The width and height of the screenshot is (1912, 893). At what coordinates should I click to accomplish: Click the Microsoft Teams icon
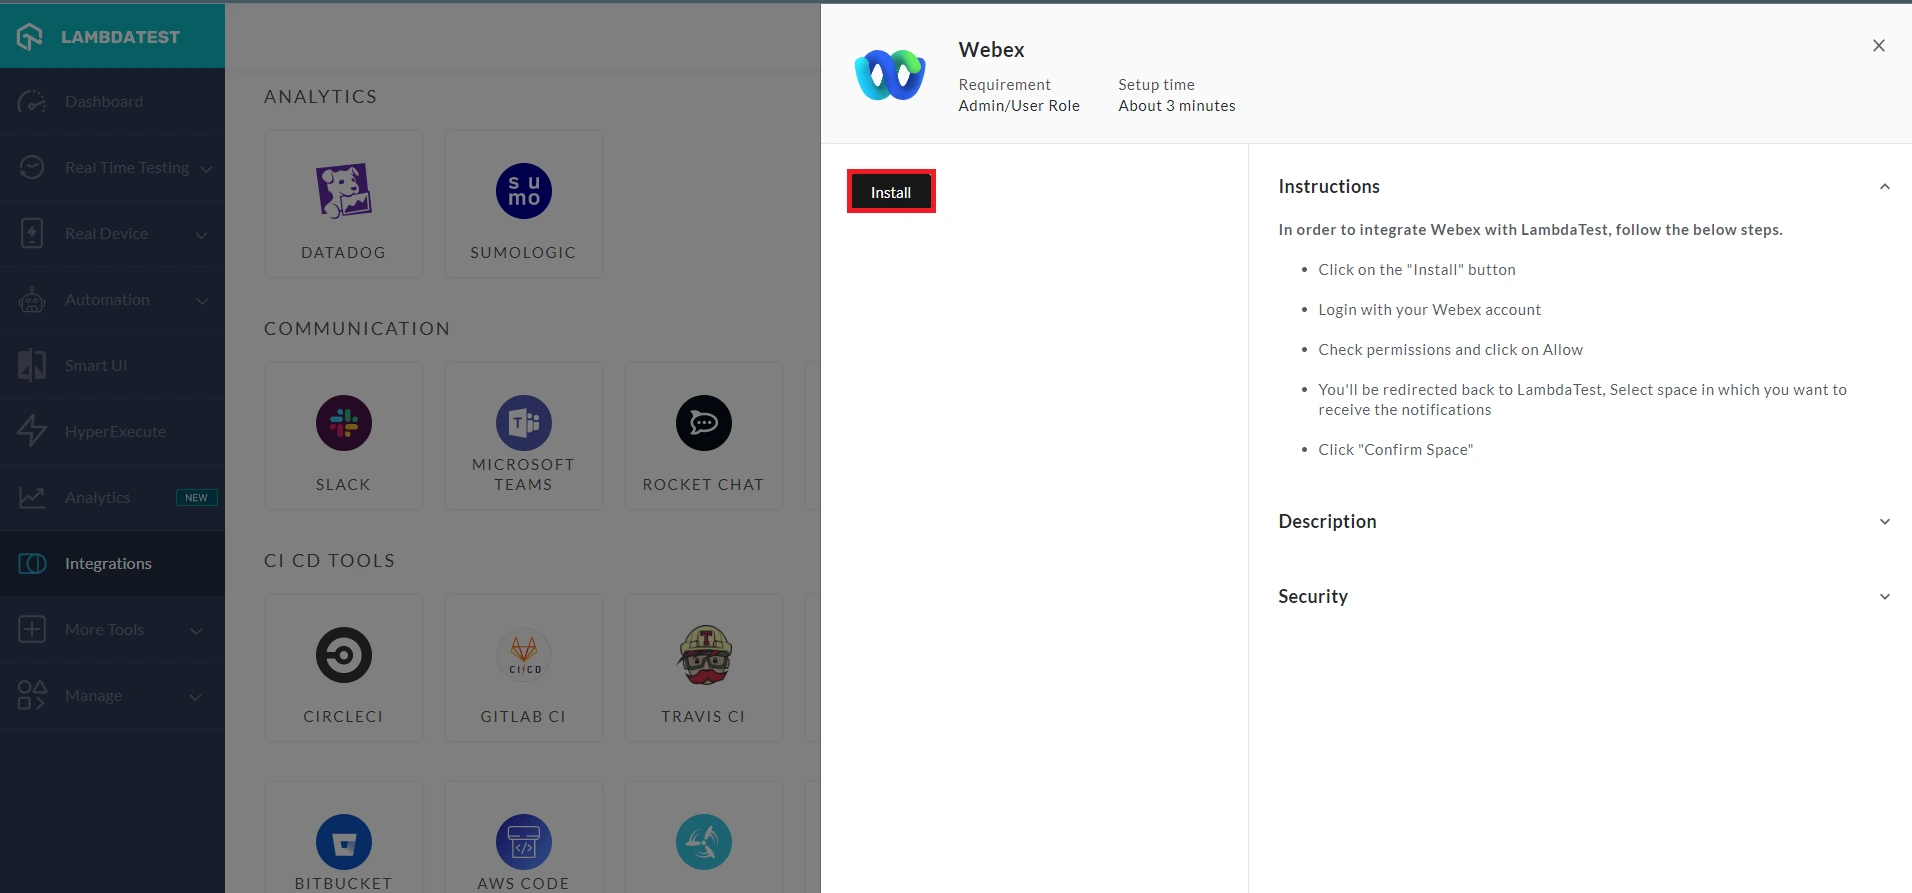click(523, 423)
